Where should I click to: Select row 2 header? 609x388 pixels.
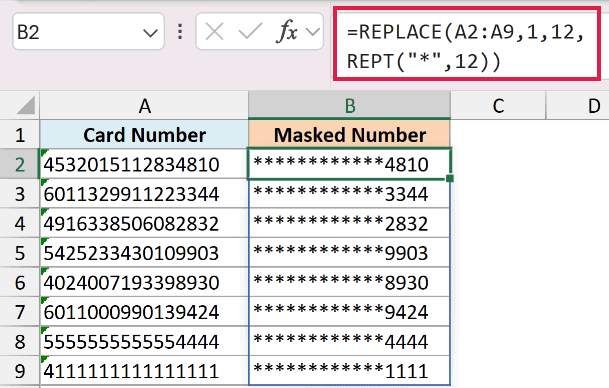click(20, 164)
